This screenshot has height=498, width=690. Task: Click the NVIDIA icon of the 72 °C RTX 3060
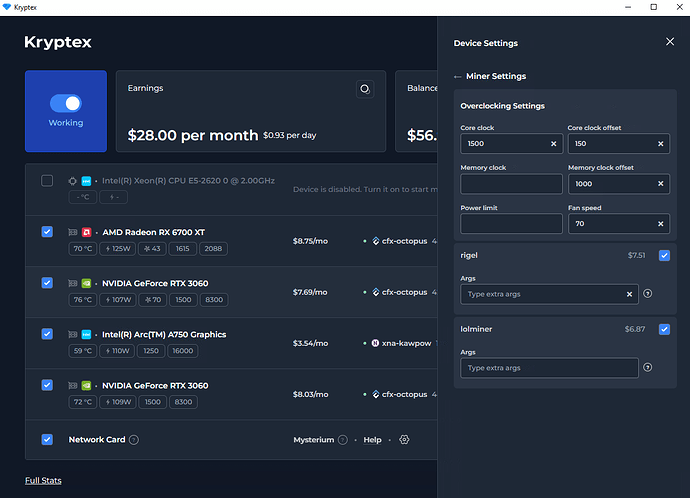(x=87, y=386)
